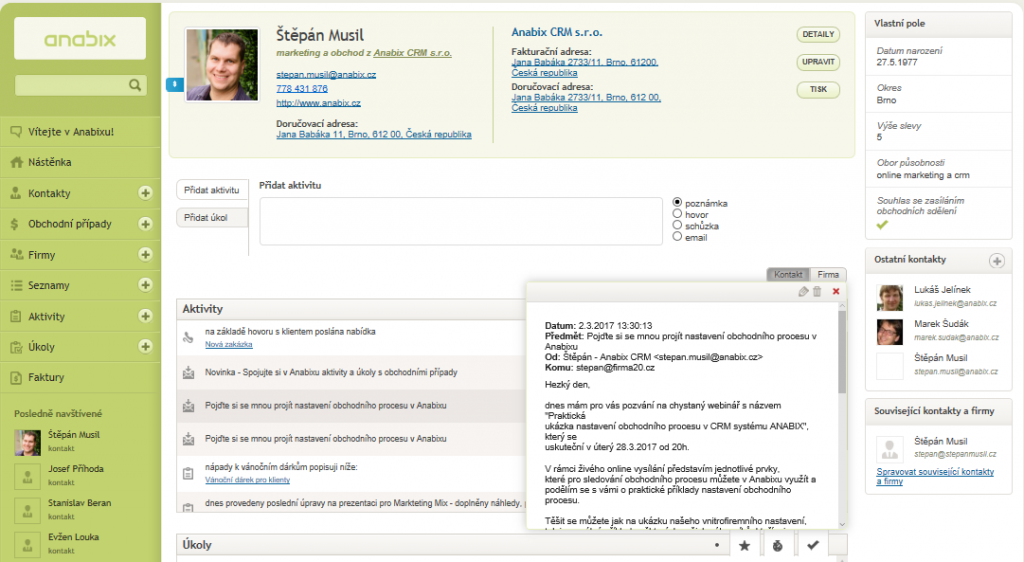Select the poznámka radio button

677,202
